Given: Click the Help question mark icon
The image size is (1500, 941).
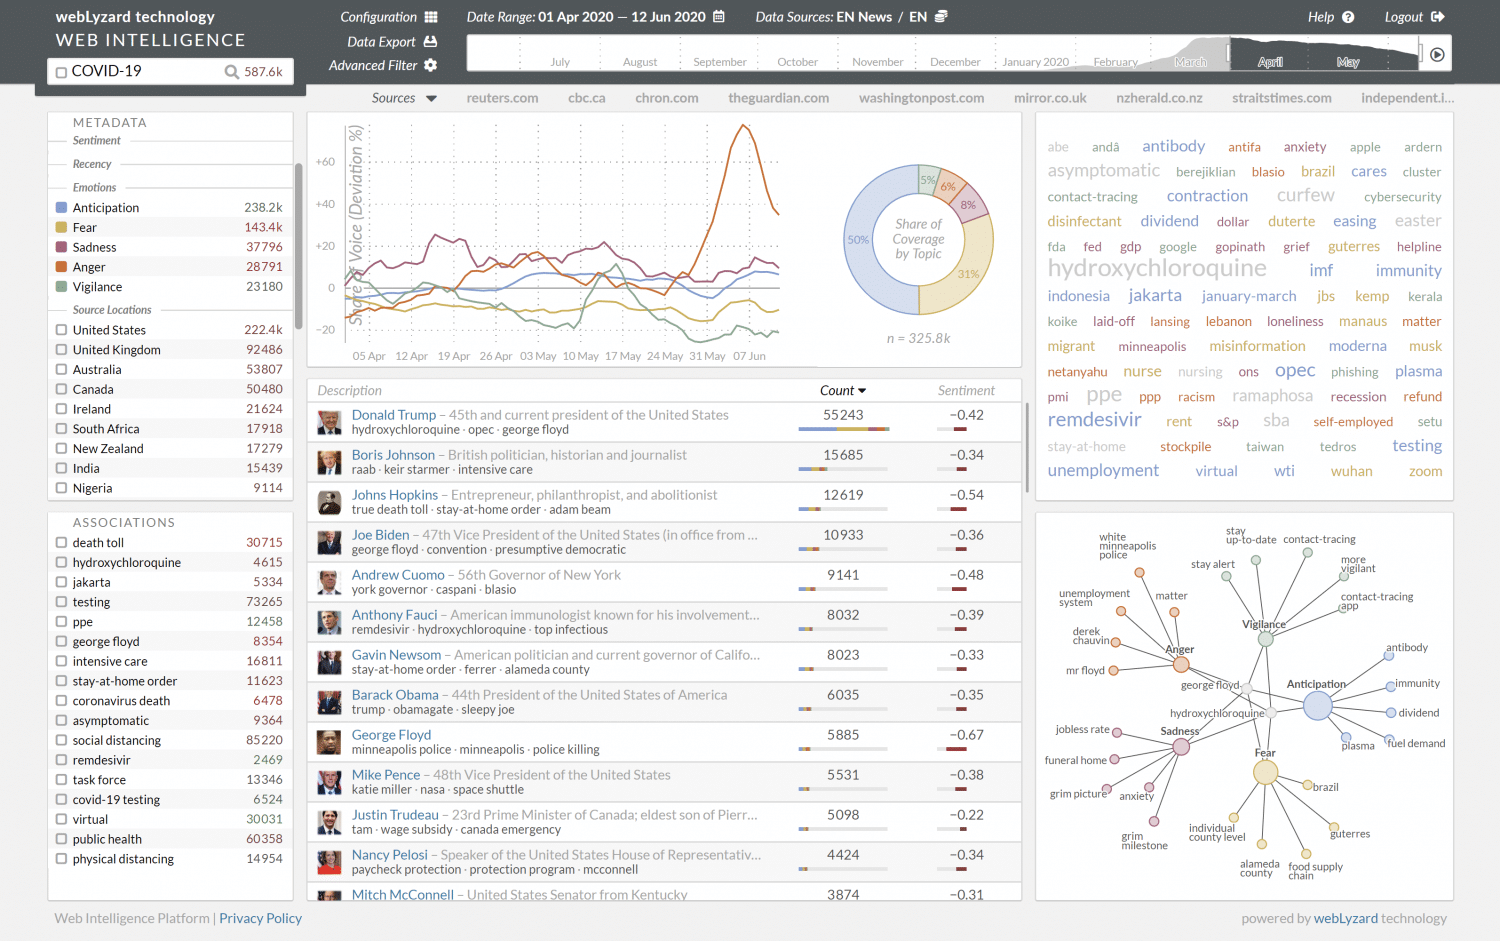Looking at the screenshot, I should [x=1348, y=17].
